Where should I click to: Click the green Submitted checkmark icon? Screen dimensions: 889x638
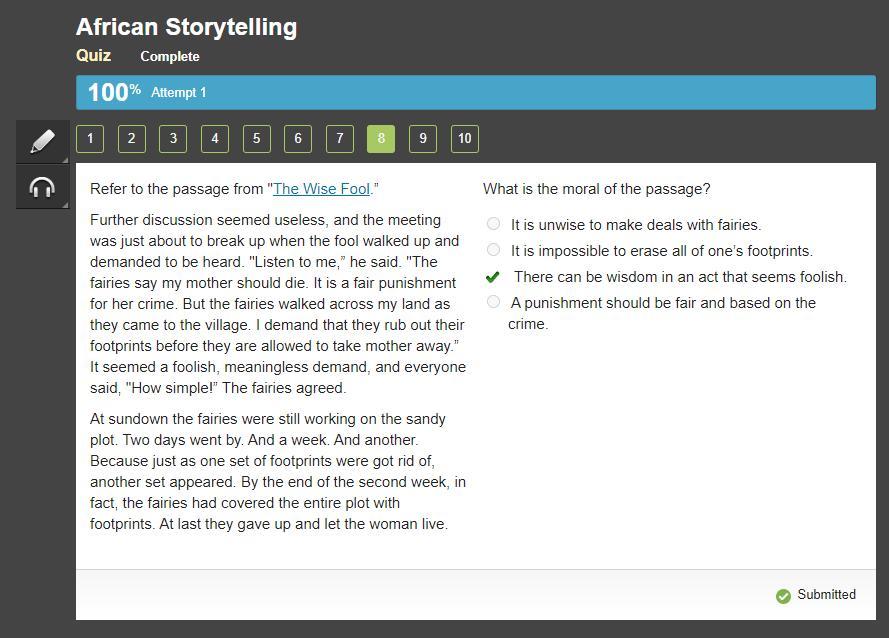pos(783,596)
